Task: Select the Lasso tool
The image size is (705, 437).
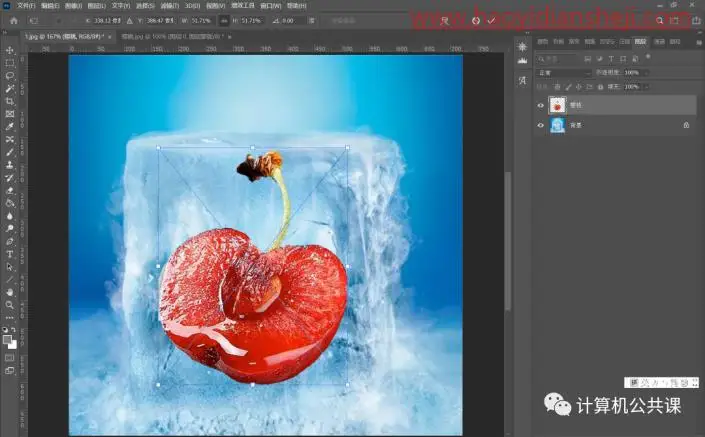Action: (9, 76)
